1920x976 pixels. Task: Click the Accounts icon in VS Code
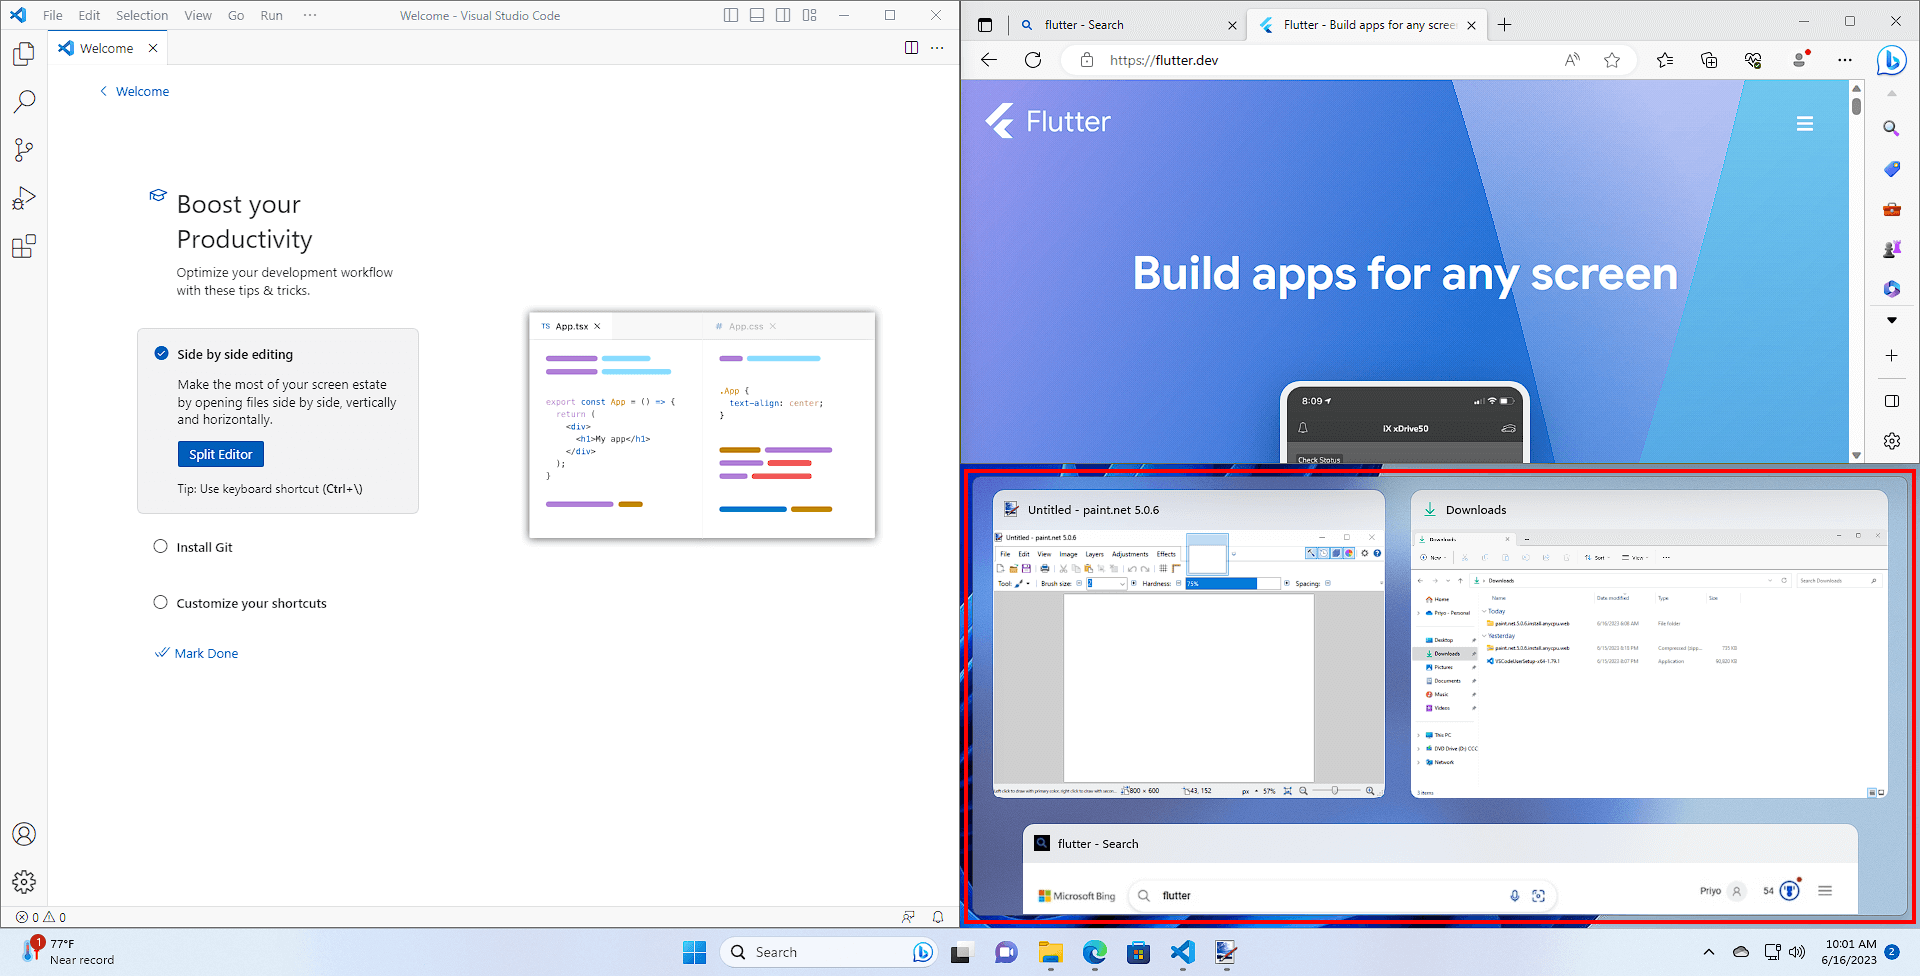click(x=24, y=834)
